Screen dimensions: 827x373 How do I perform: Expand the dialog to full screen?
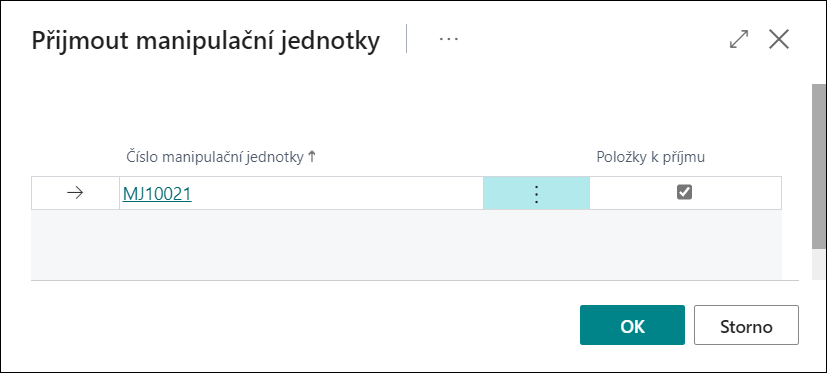[x=739, y=40]
